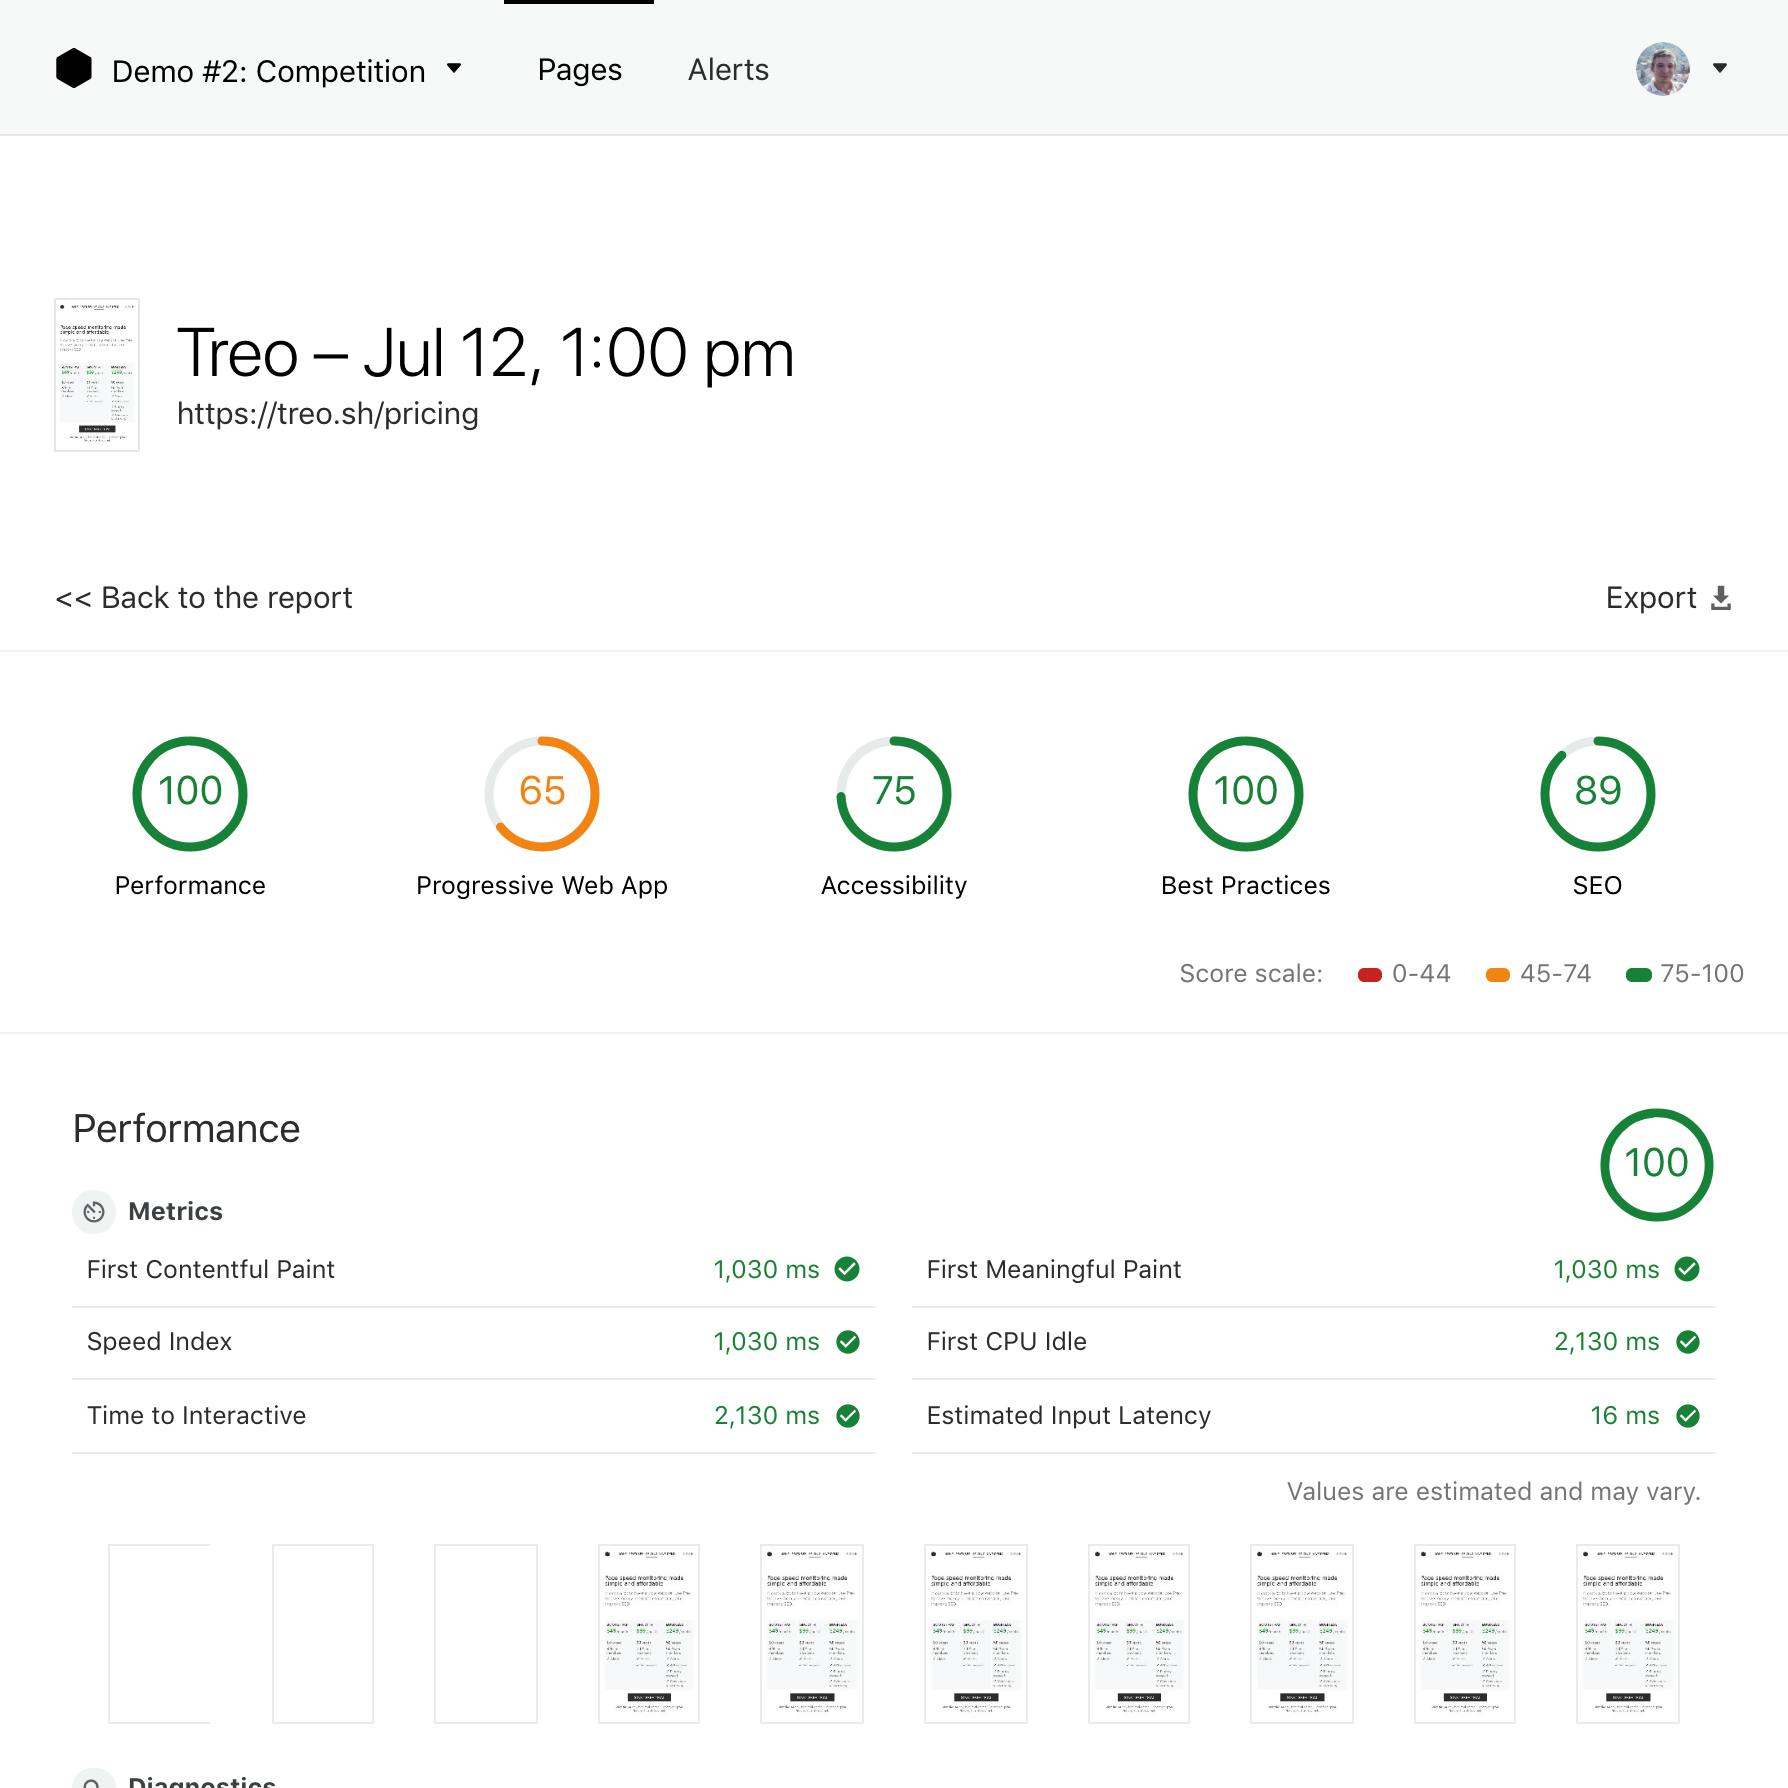The image size is (1788, 1788).
Task: Click the SEO label
Action: click(x=1598, y=886)
